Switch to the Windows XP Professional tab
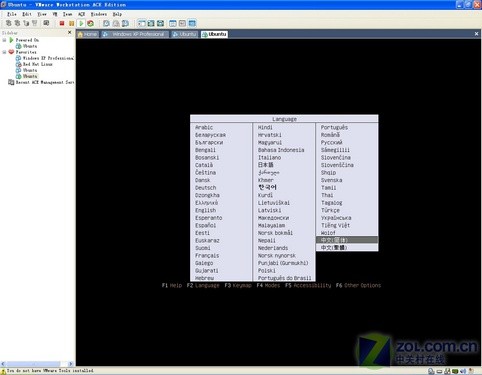Screen dimensions: 482x375 click(135, 34)
